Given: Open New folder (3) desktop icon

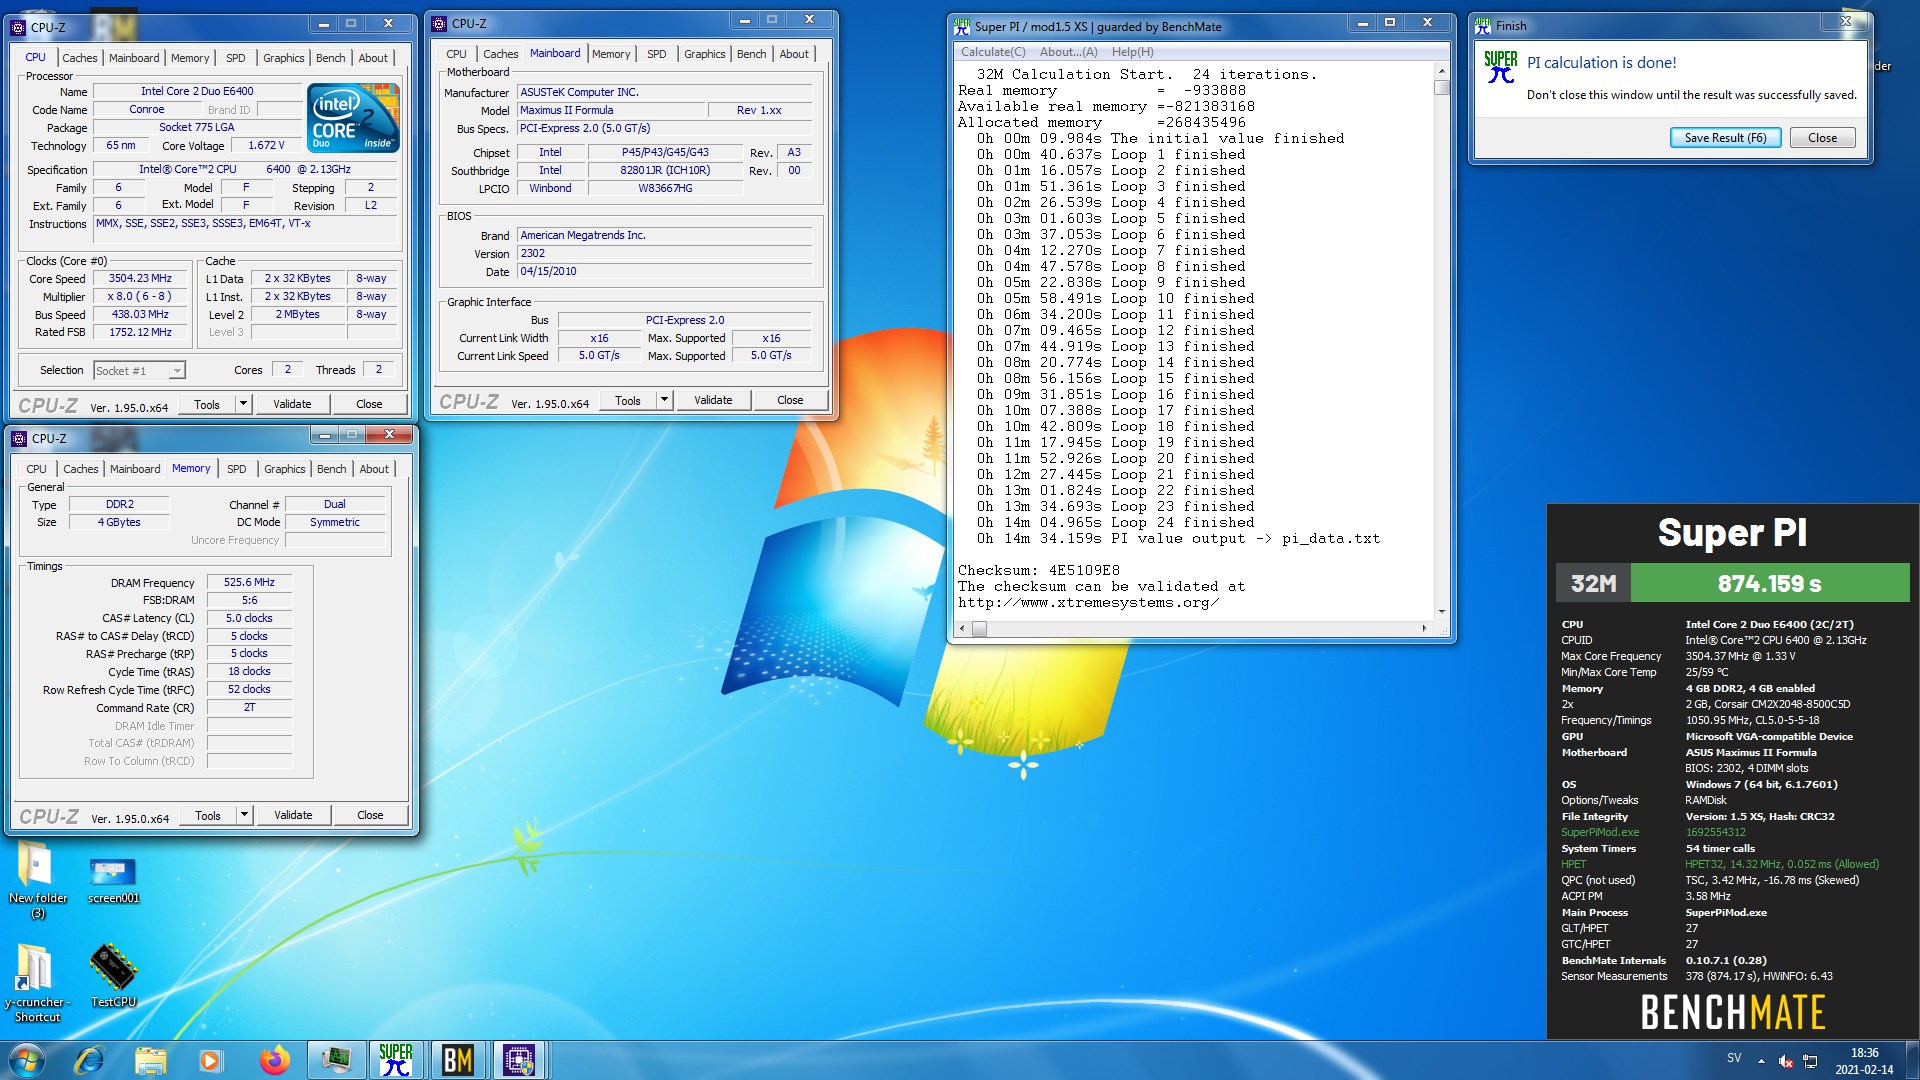Looking at the screenshot, I should (x=38, y=880).
